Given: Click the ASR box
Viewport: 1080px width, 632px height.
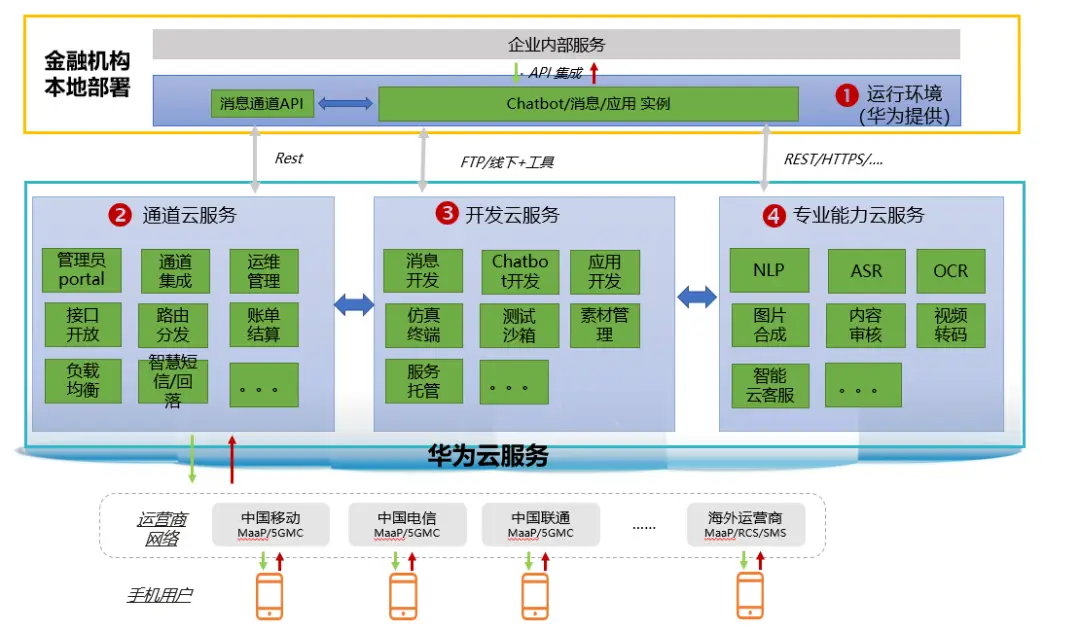Looking at the screenshot, I should coord(866,271).
